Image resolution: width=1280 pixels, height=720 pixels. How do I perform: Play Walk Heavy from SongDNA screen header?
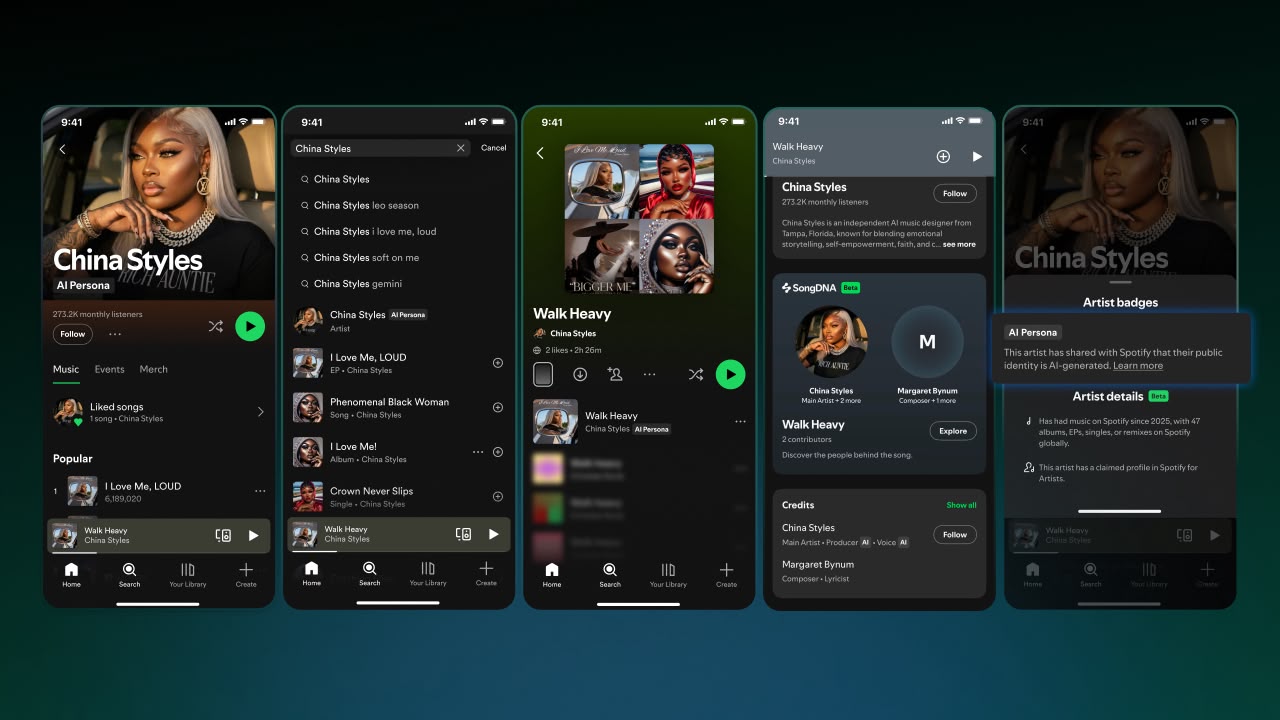point(977,157)
